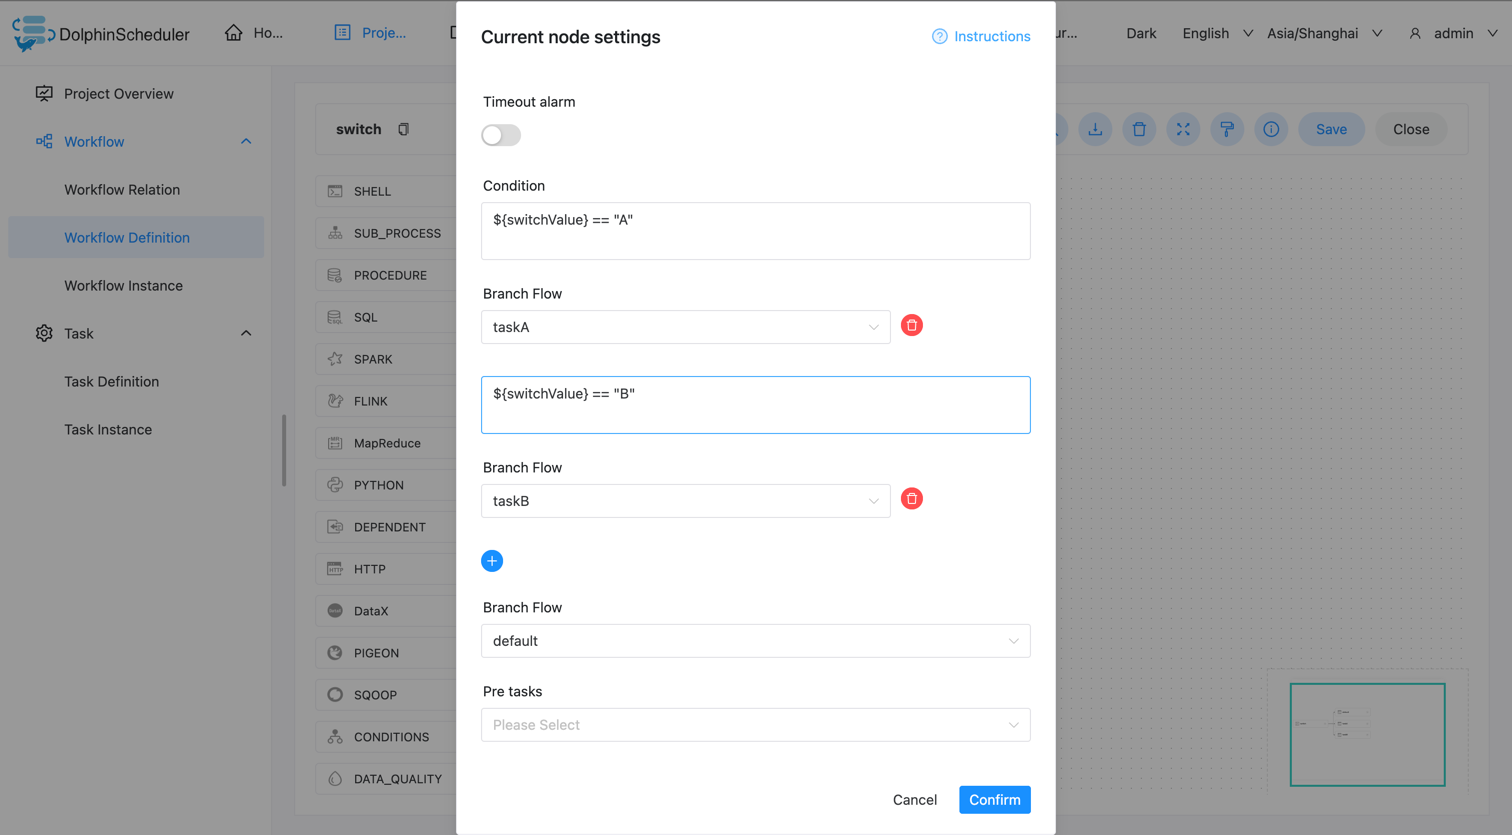Collapse the Workflow sidebar section
Screen dimensions: 1512x835
[x=246, y=141]
